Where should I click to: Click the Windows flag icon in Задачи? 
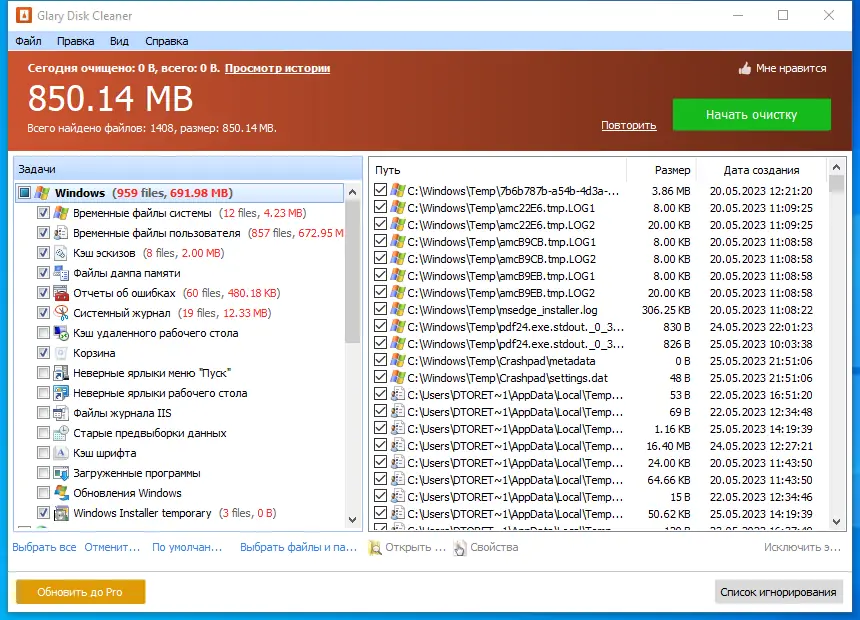coord(42,193)
